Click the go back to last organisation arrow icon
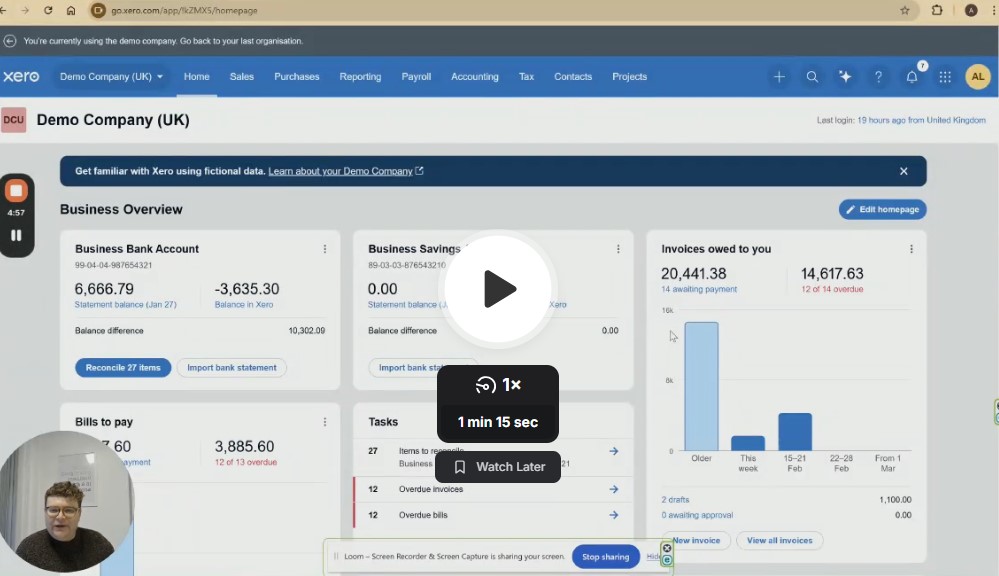The image size is (999, 576). [10, 41]
